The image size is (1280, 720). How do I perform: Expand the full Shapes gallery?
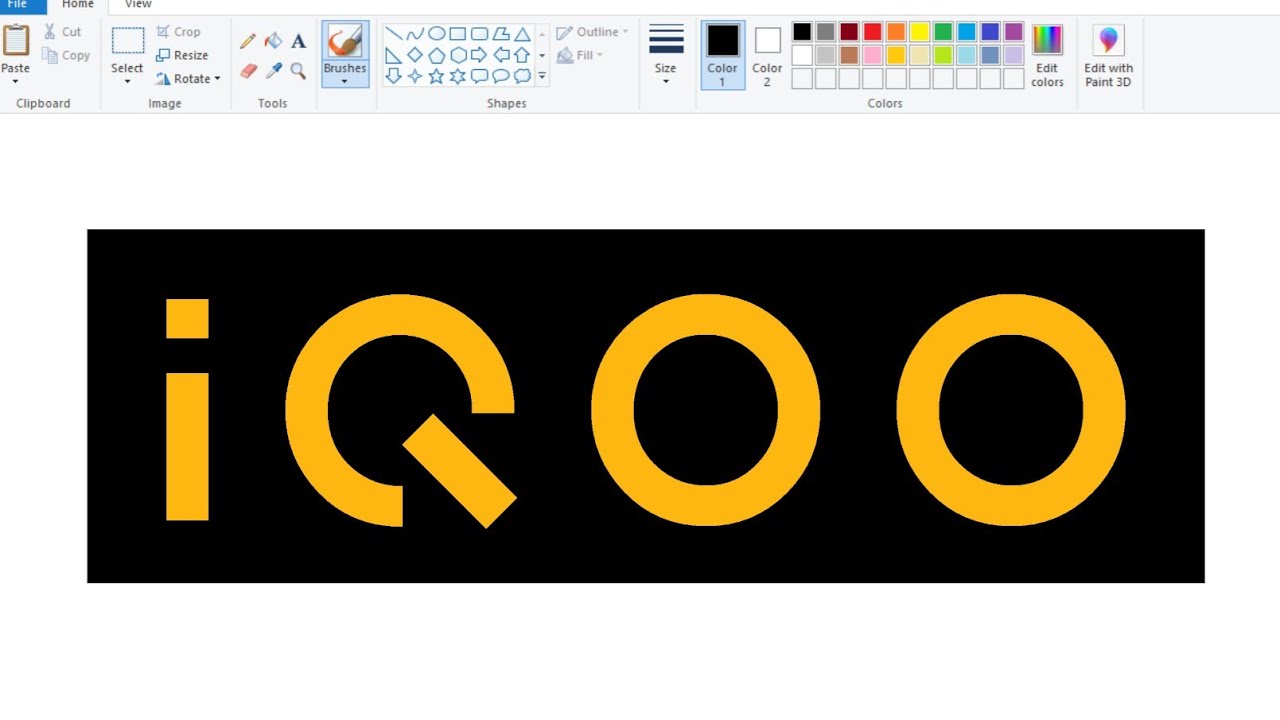[542, 76]
